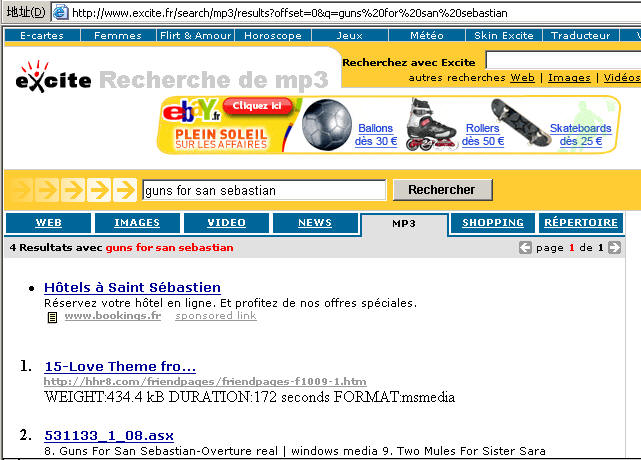Image resolution: width=641 pixels, height=460 pixels.
Task: Click the Web link under autres recherches
Action: [x=522, y=78]
